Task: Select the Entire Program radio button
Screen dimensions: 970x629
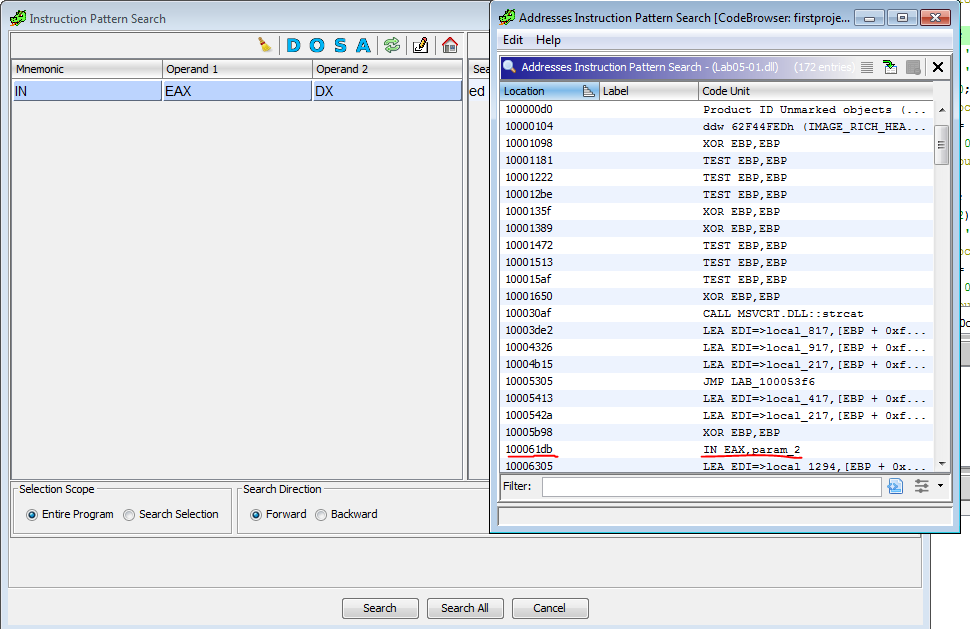Action: click(x=32, y=514)
